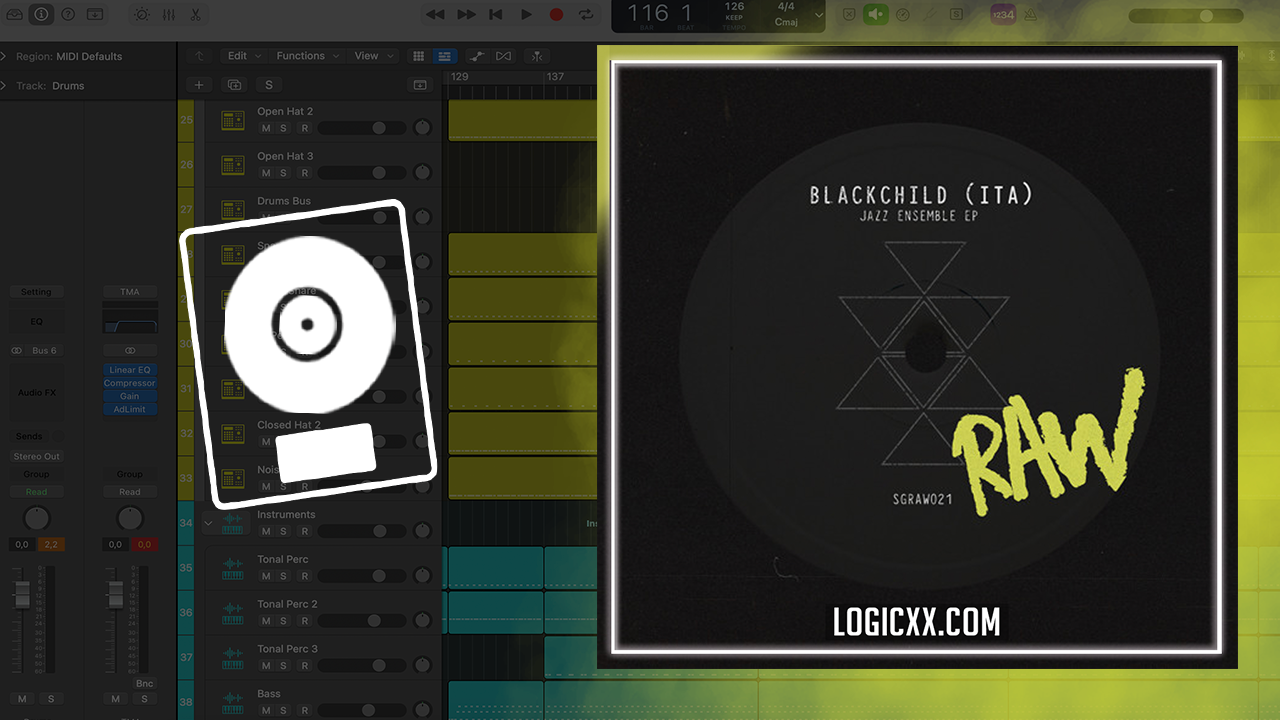Click Drums Bus track icon

click(x=233, y=210)
